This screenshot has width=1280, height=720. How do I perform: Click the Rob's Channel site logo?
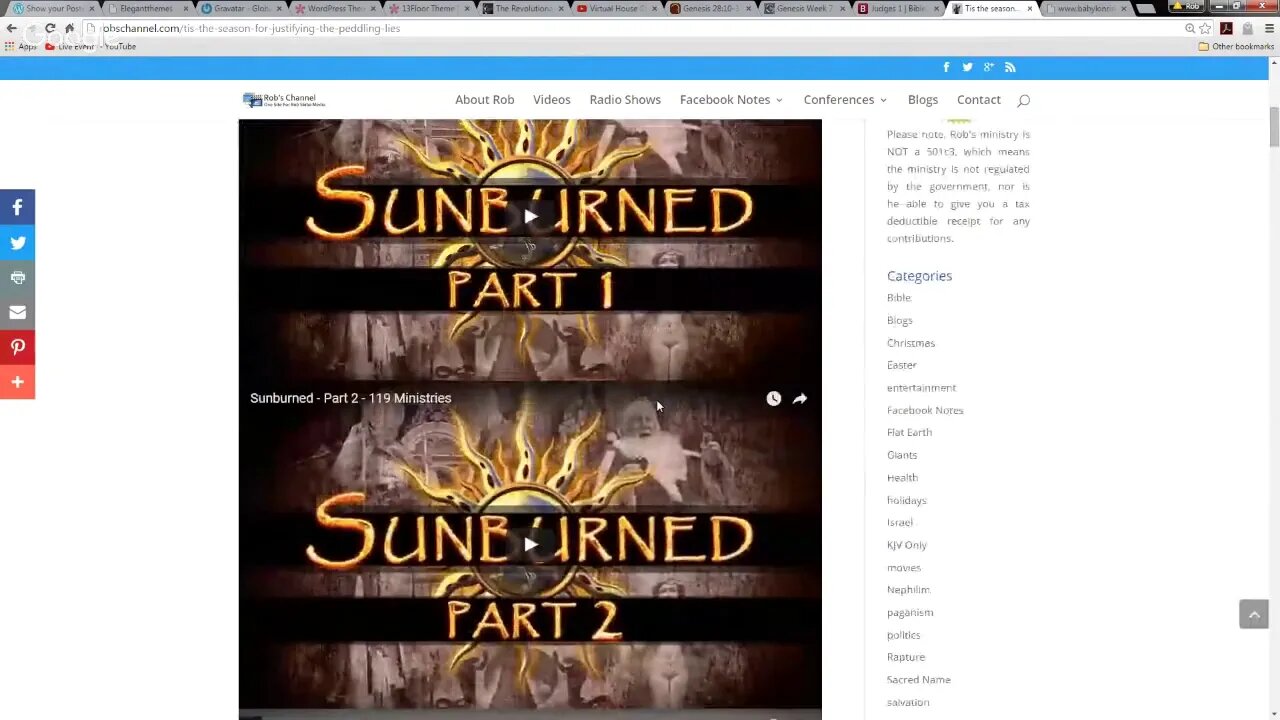point(284,99)
